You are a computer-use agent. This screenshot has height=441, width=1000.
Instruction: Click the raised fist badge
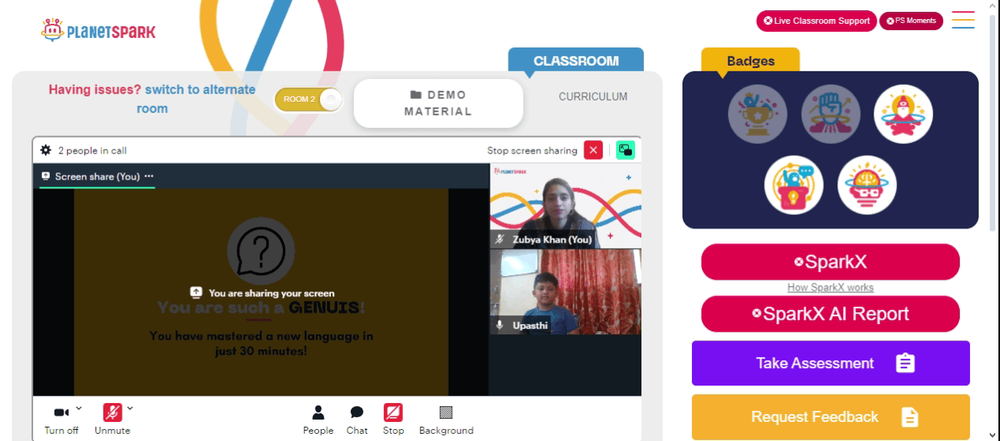pos(831,114)
